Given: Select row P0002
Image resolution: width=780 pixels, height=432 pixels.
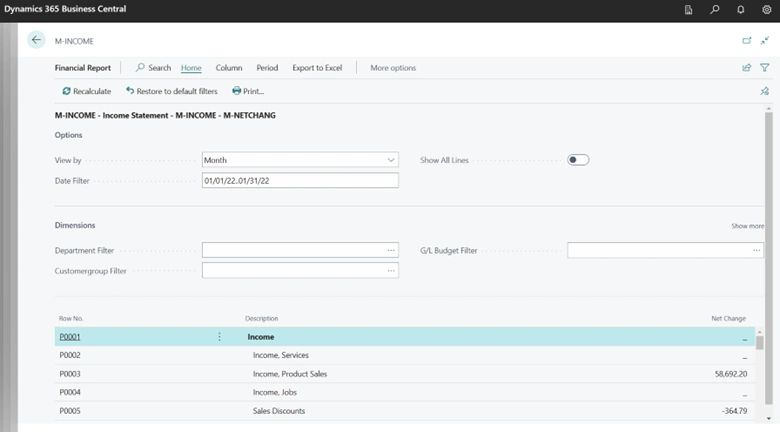Looking at the screenshot, I should point(404,355).
